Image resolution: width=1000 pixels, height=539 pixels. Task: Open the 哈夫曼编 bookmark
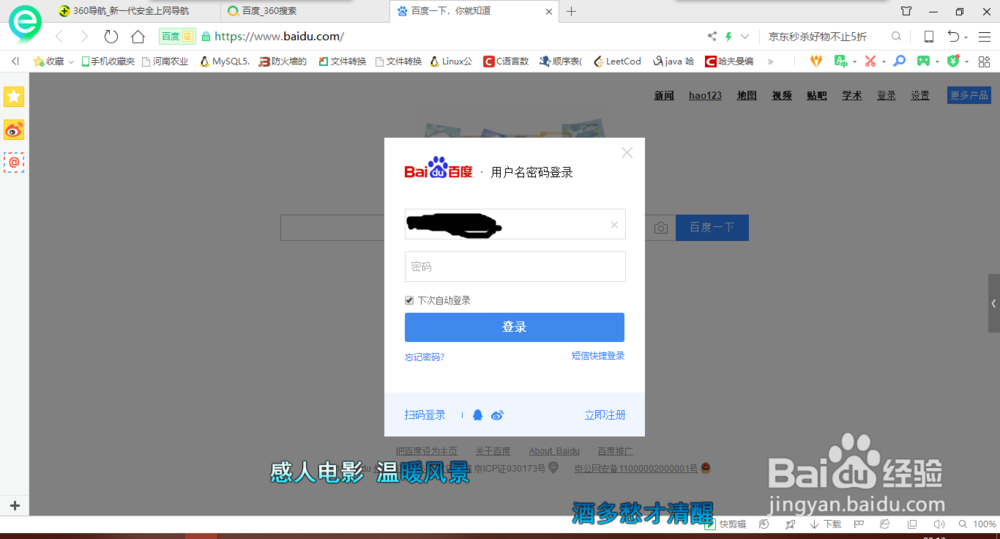pyautogui.click(x=729, y=61)
